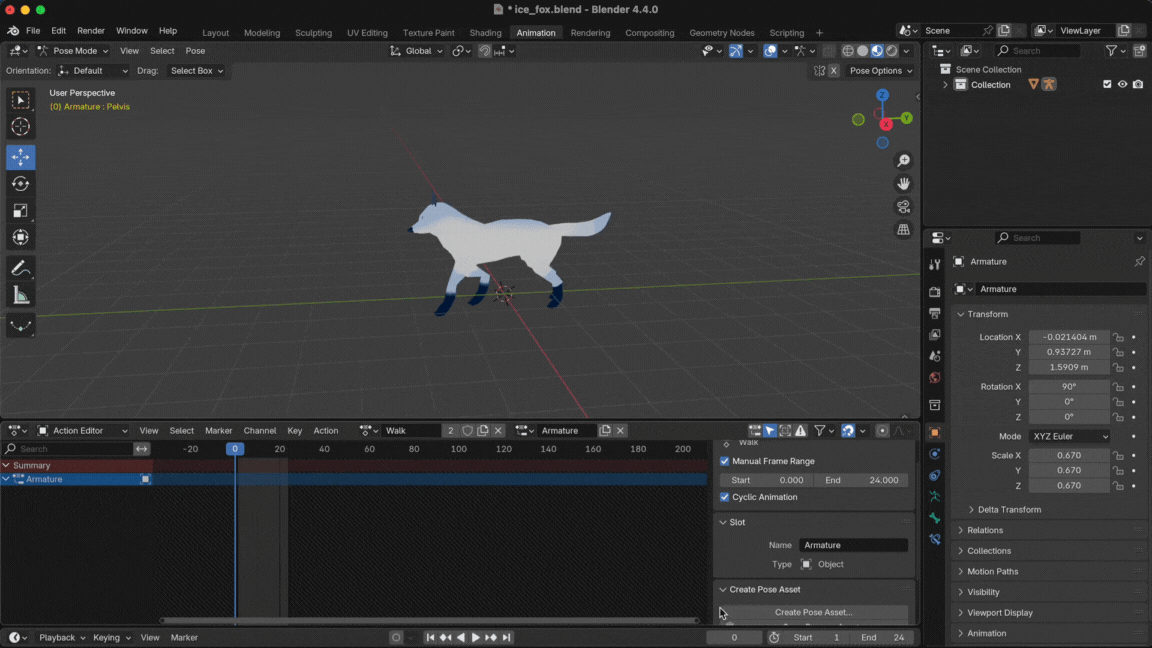Click the Location Y value field
The image size is (1152, 648).
[x=1068, y=352]
